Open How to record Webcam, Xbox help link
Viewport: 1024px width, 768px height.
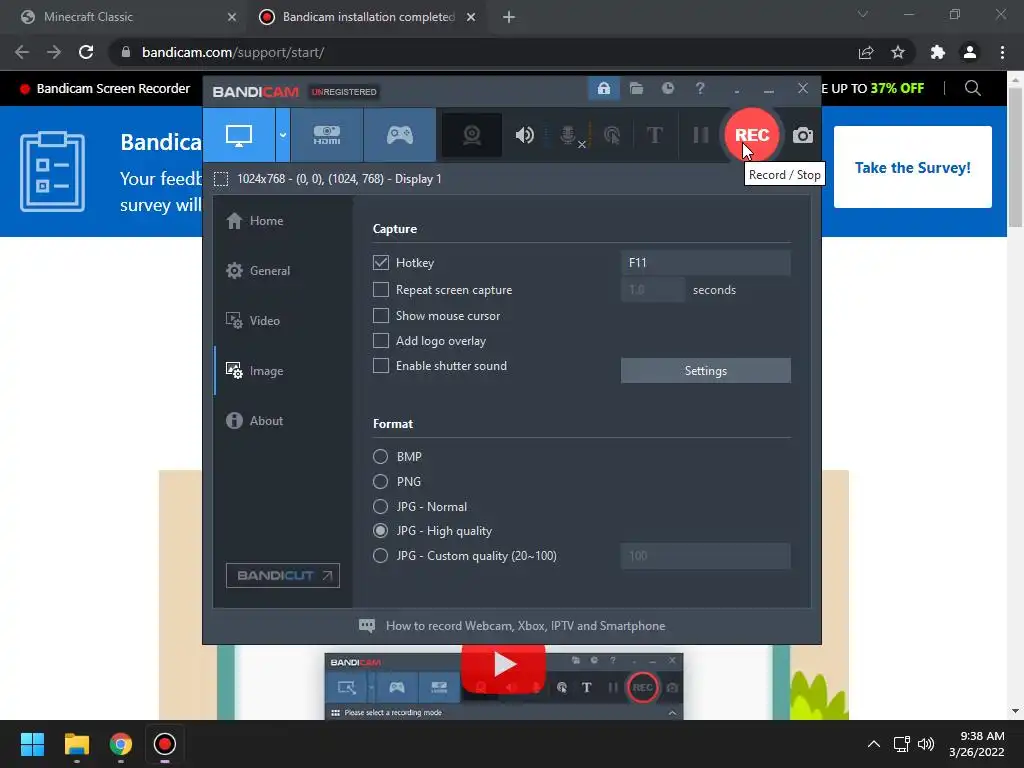pos(525,626)
